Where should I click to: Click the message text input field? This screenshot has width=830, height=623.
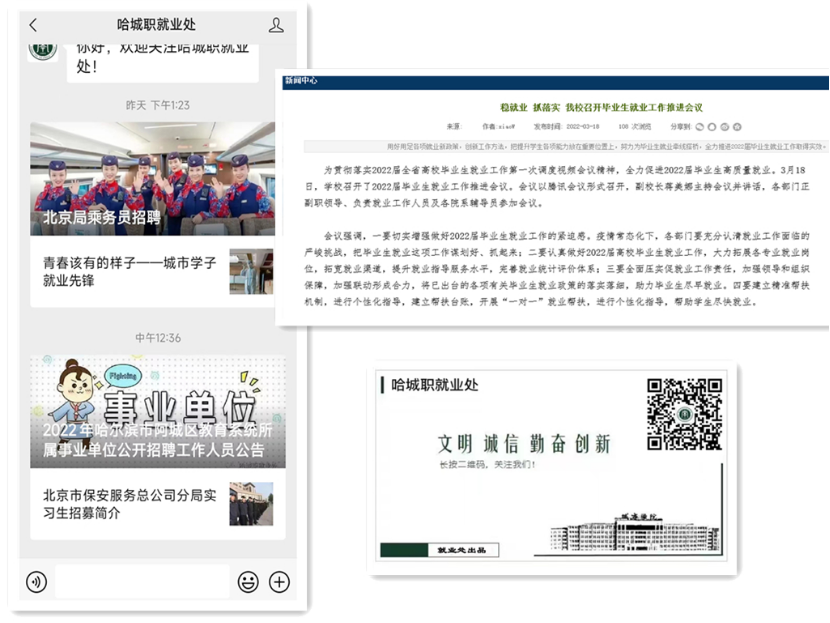coord(142,582)
